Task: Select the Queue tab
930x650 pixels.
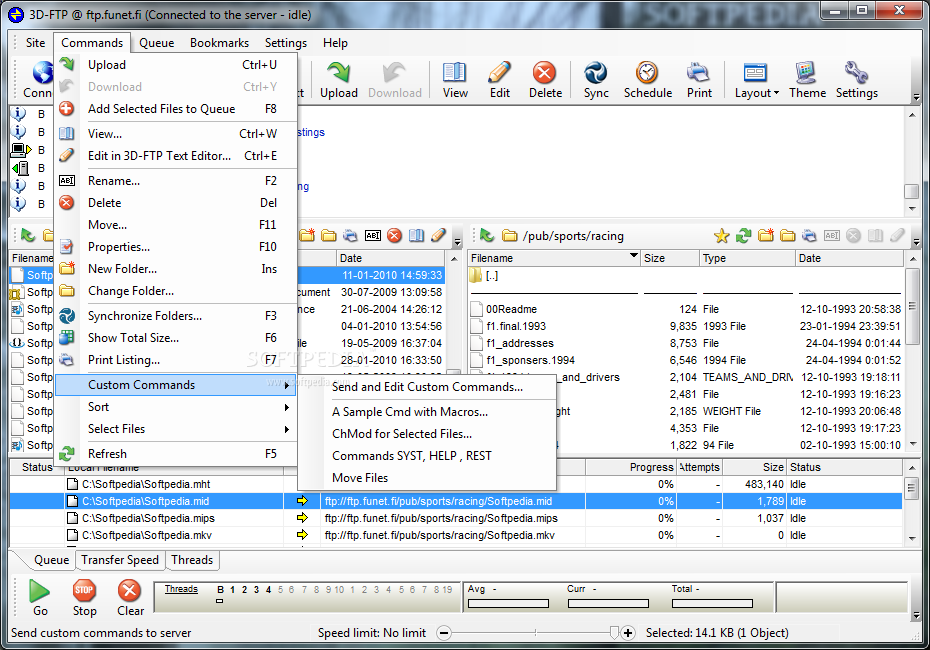Action: coord(51,560)
